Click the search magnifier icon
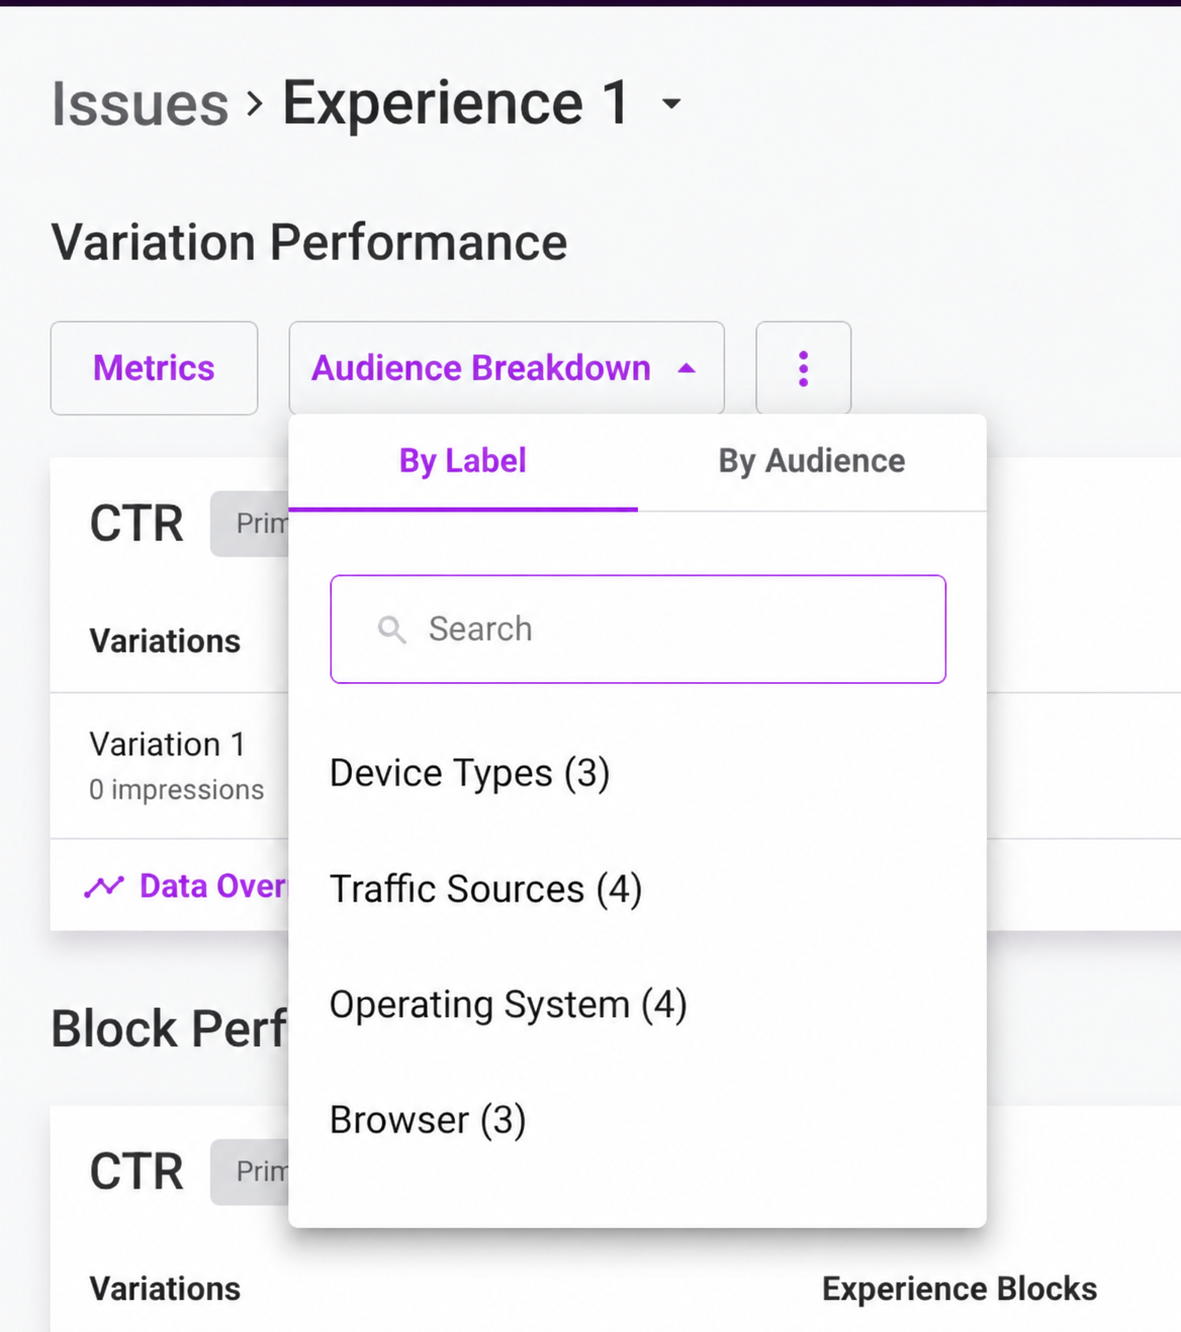The height and width of the screenshot is (1332, 1181). pyautogui.click(x=392, y=630)
